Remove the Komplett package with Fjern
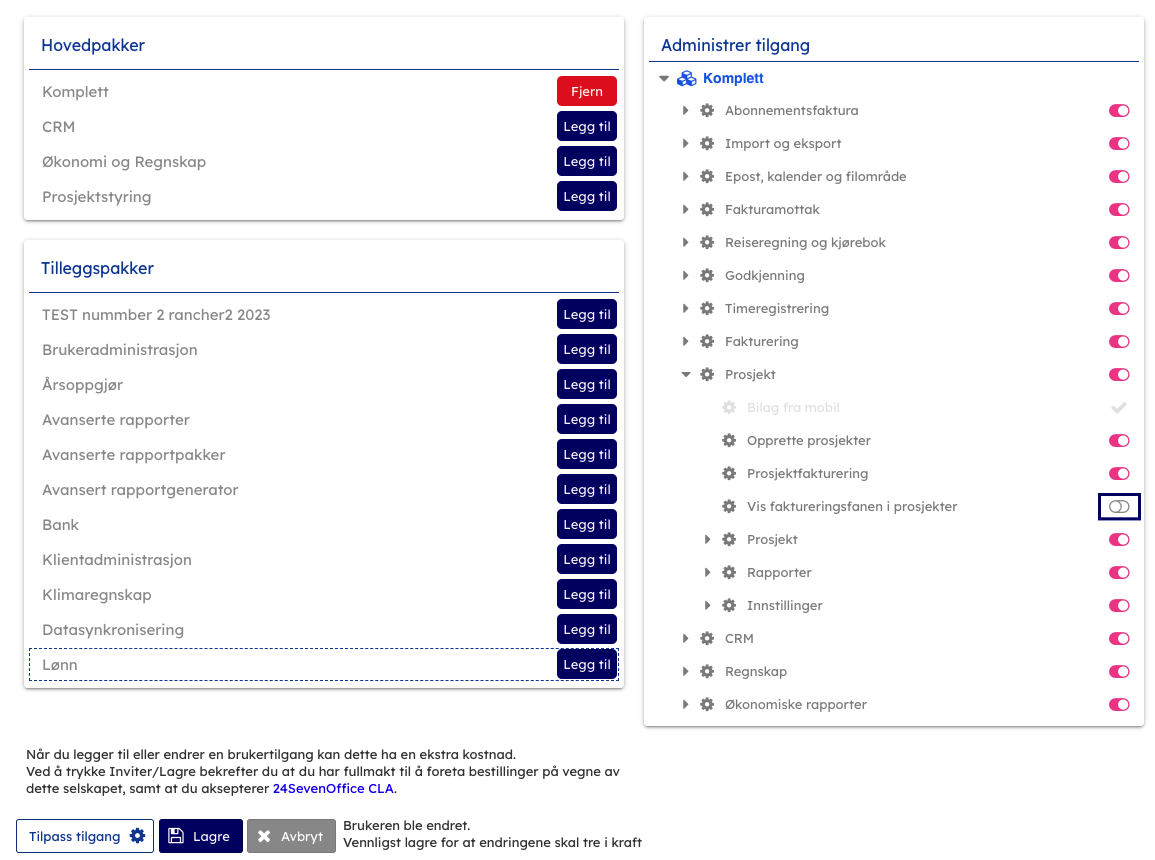The height and width of the screenshot is (860, 1155). pyautogui.click(x=586, y=92)
